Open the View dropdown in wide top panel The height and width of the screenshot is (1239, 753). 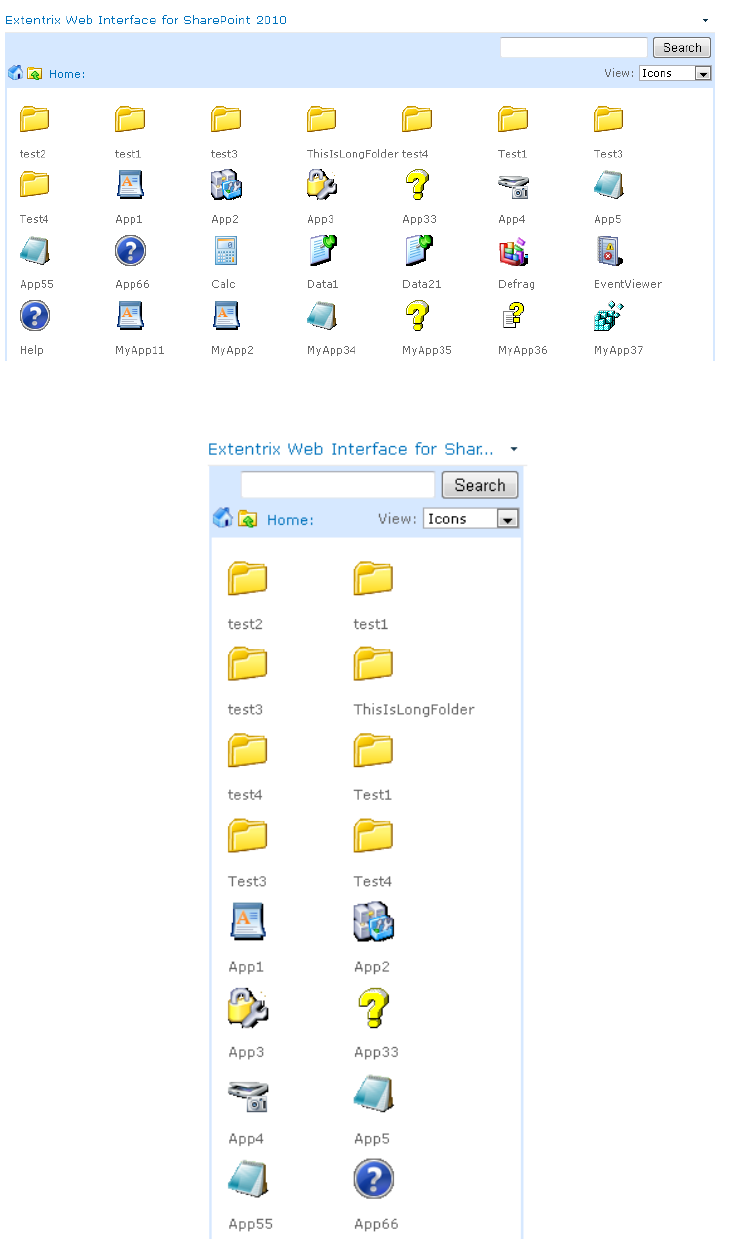tap(675, 73)
